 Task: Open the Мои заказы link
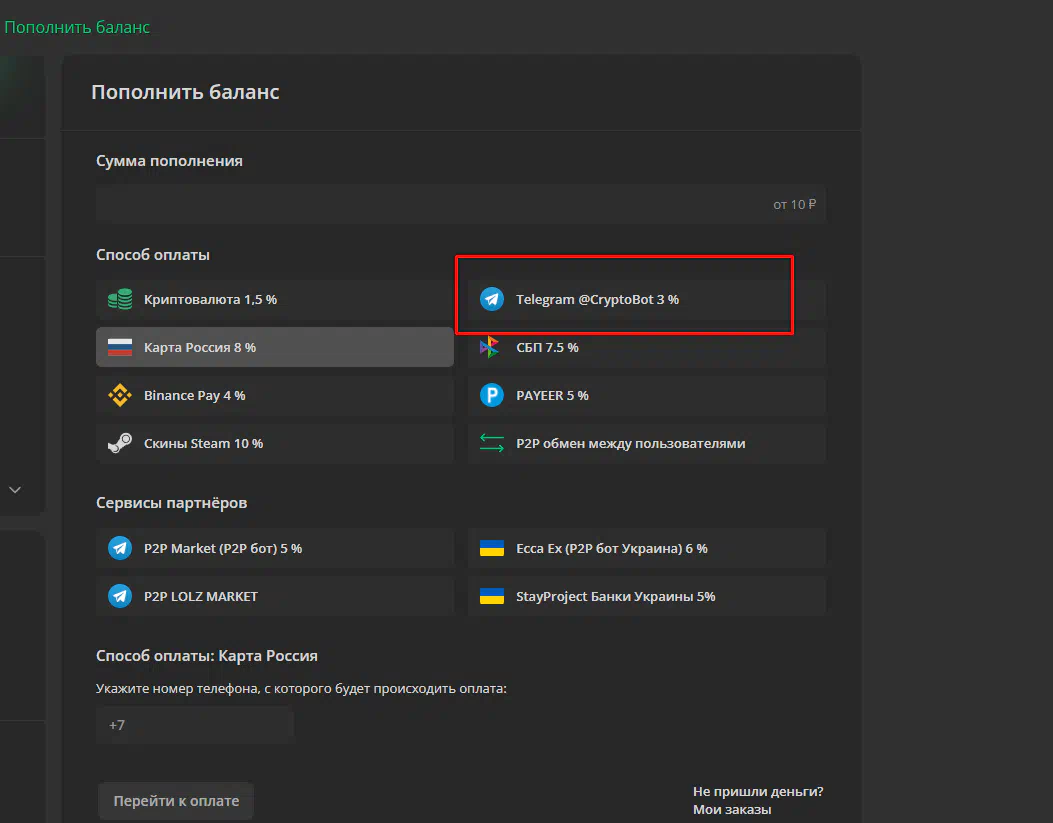point(732,810)
